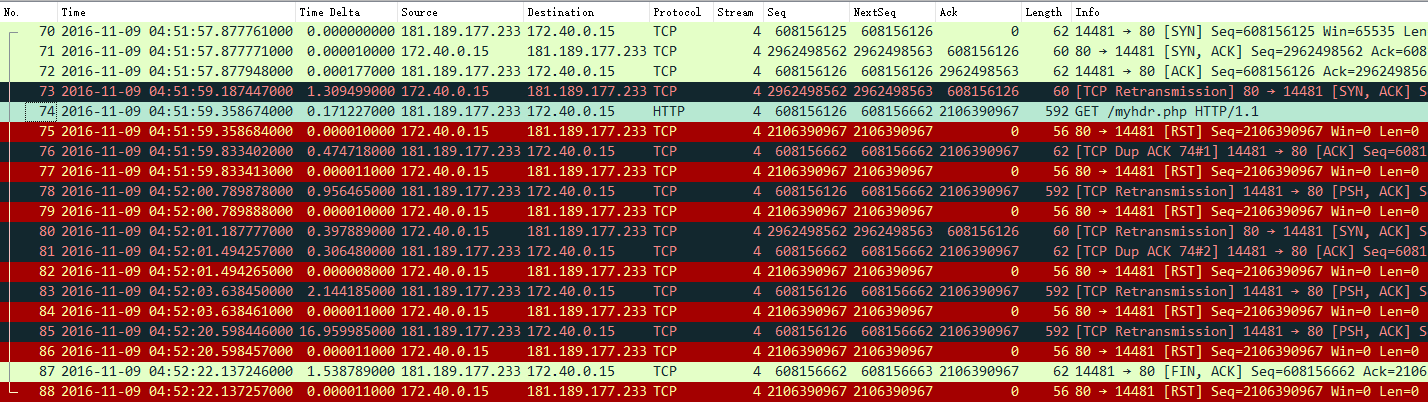Image resolution: width=1428 pixels, height=404 pixels.
Task: Sort by the Length column header
Action: [x=1046, y=12]
